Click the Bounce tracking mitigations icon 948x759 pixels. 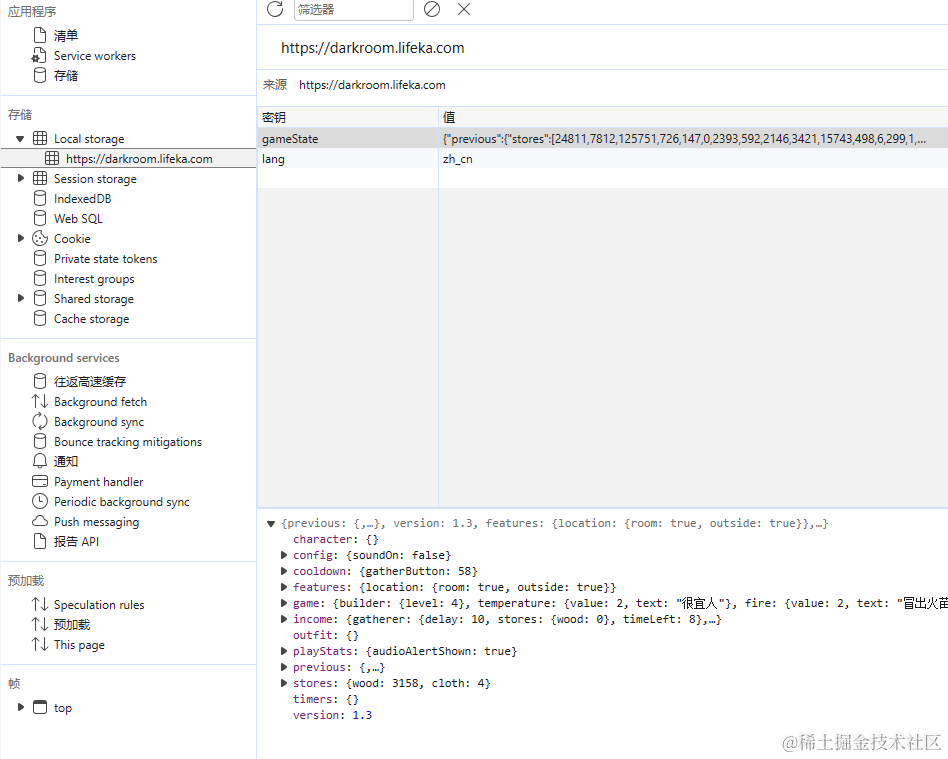click(x=40, y=441)
